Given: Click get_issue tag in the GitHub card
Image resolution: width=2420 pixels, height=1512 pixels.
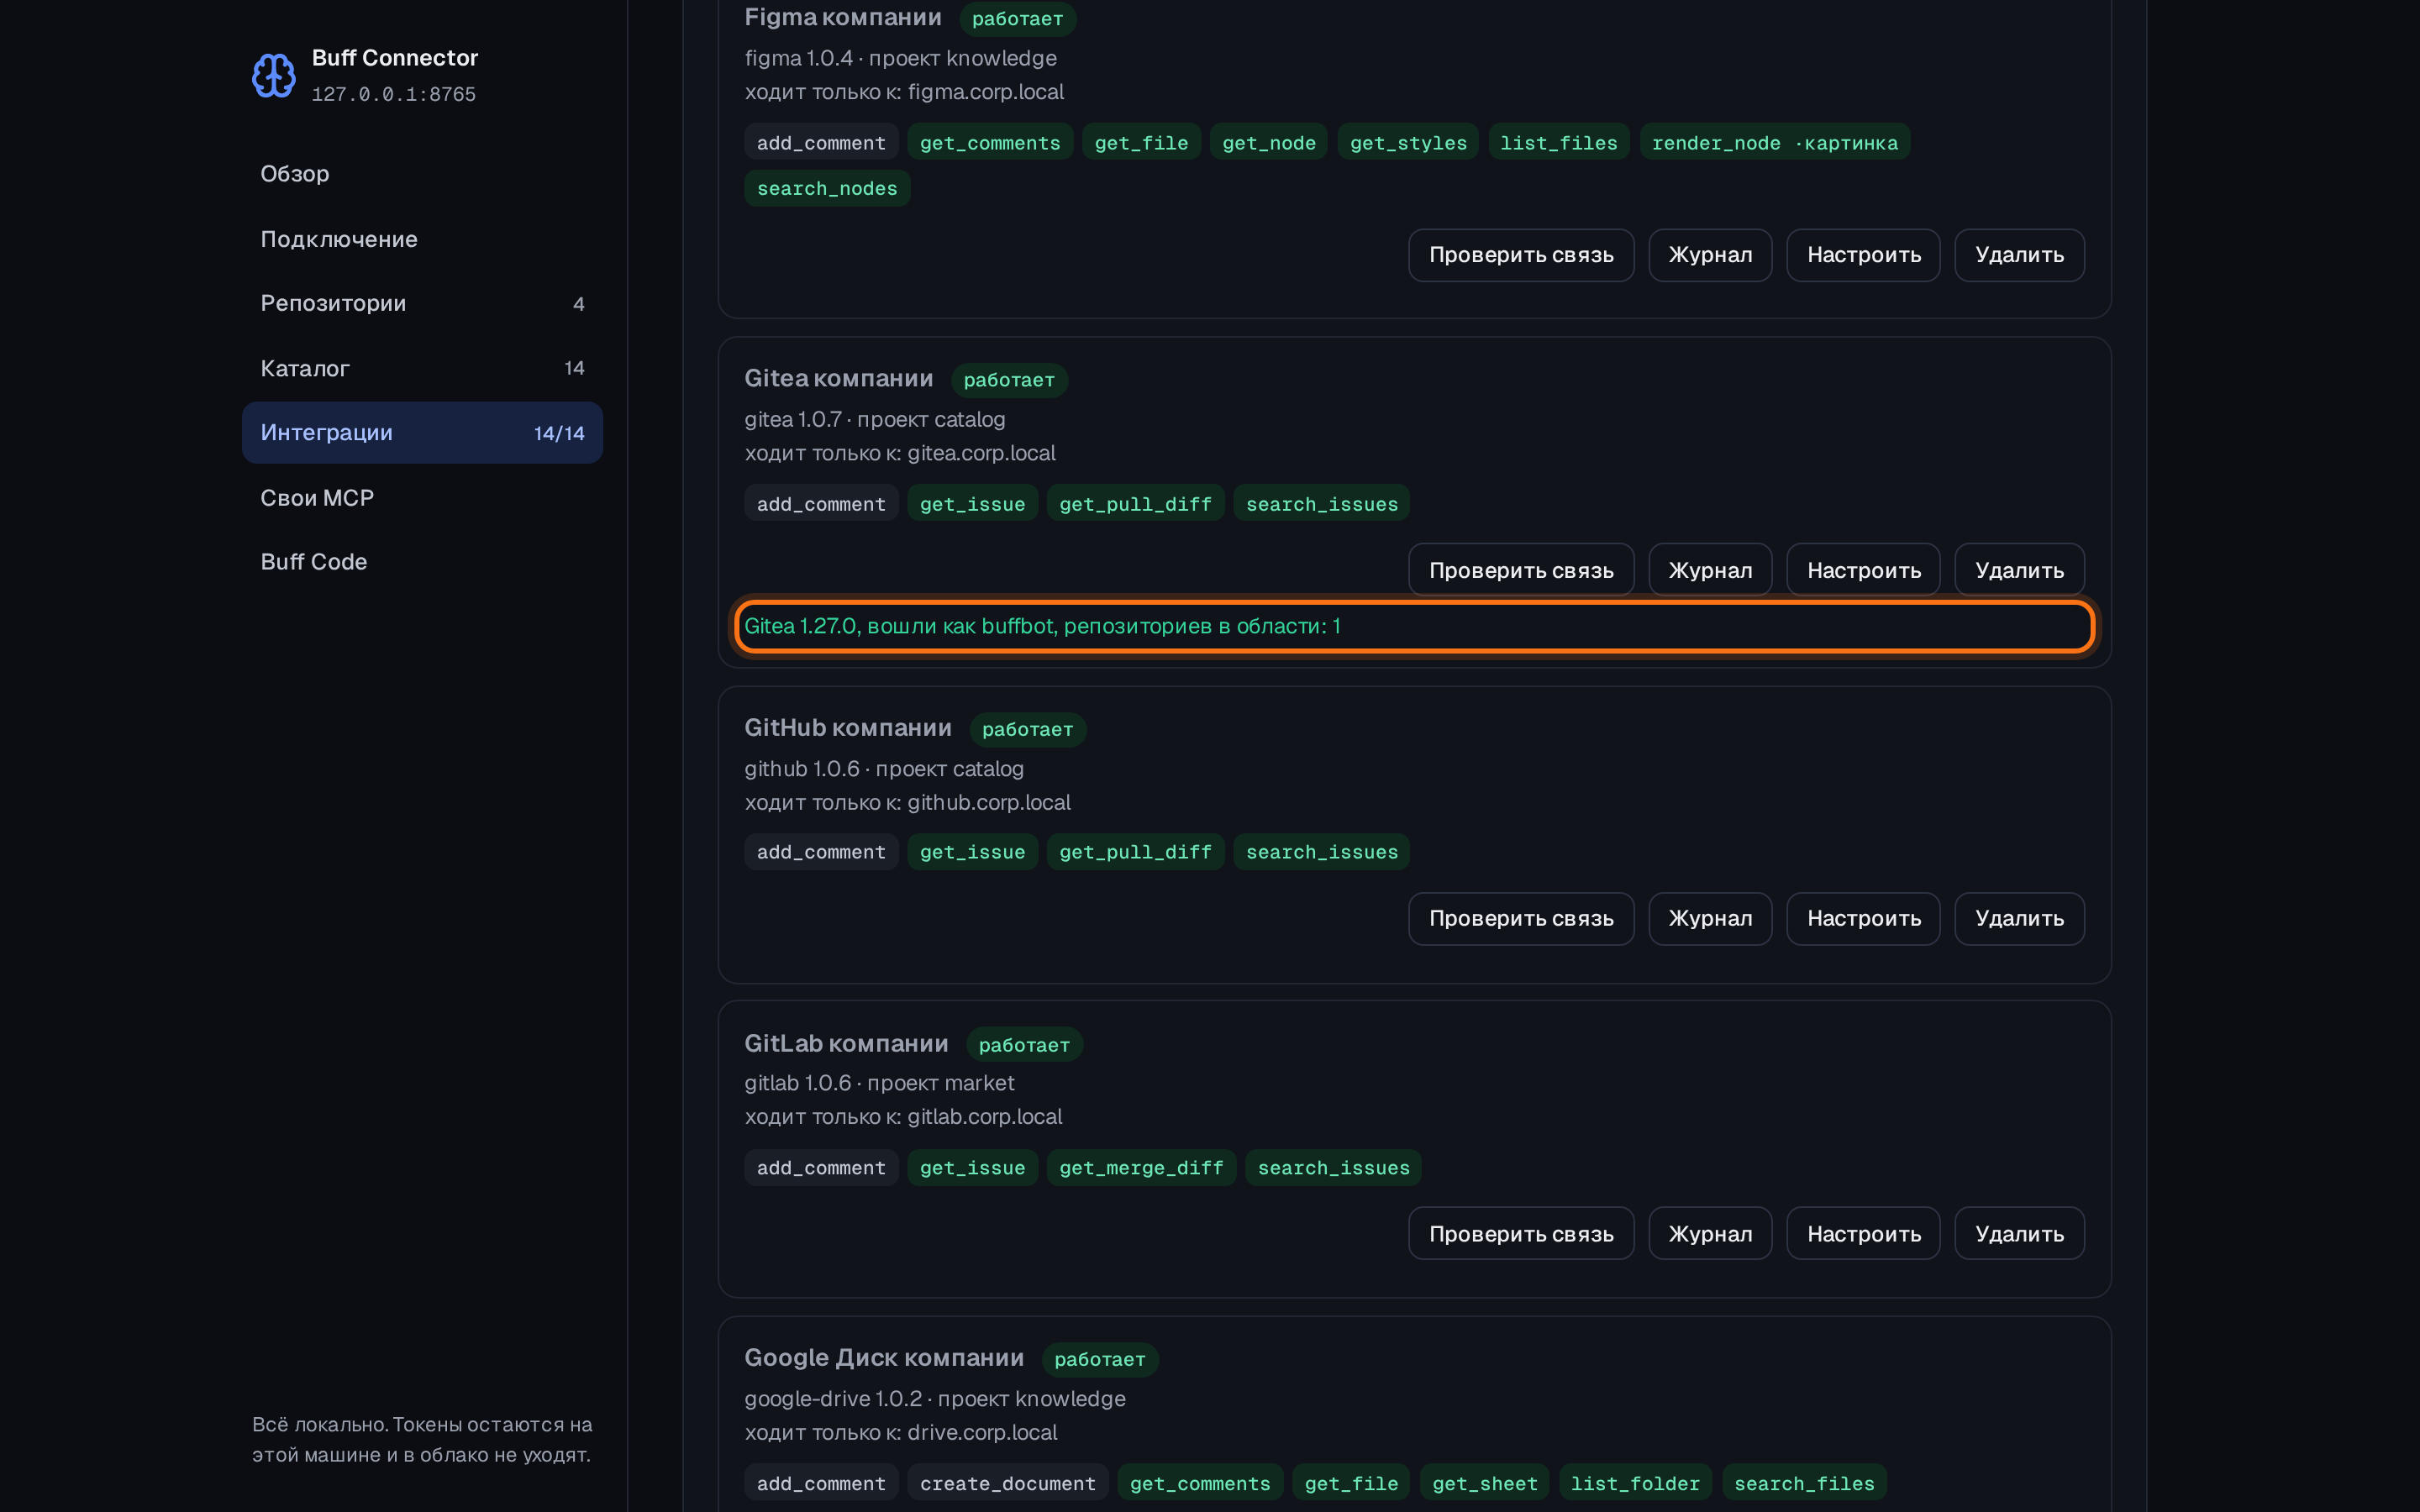Looking at the screenshot, I should click(x=972, y=852).
